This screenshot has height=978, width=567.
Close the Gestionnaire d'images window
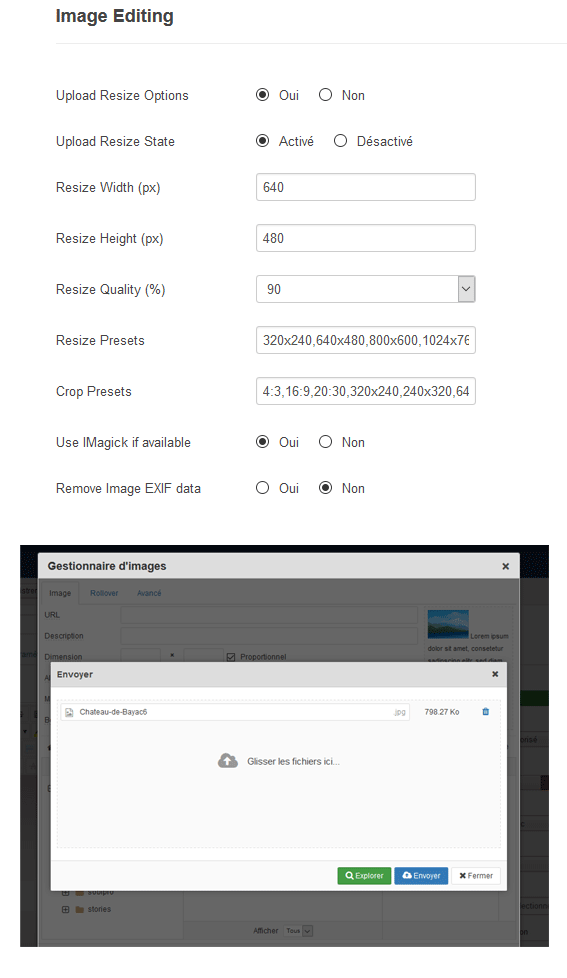pyautogui.click(x=506, y=566)
